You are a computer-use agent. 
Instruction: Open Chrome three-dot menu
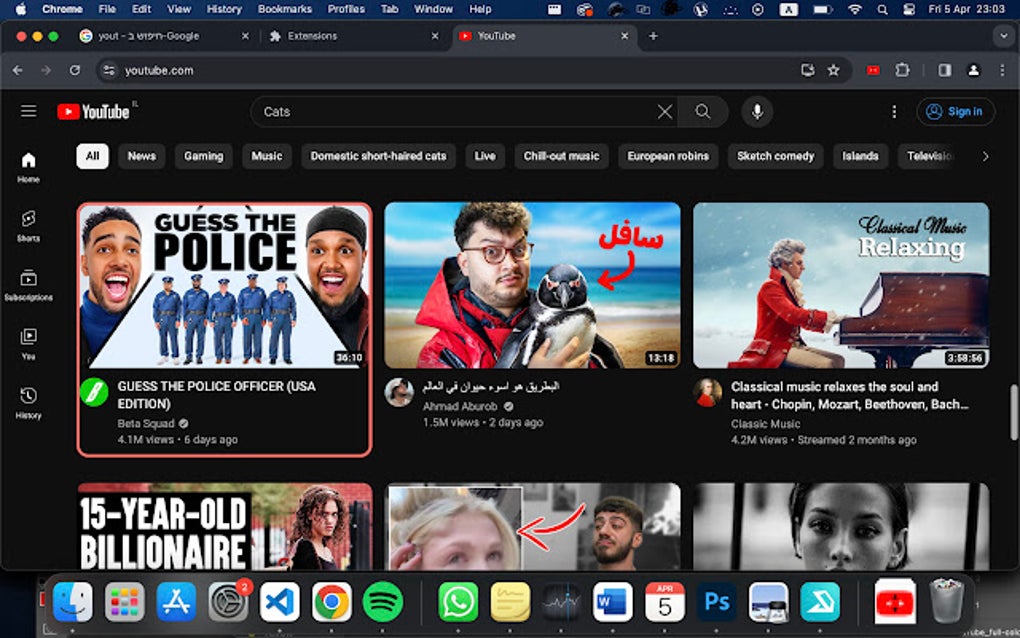click(x=1002, y=70)
